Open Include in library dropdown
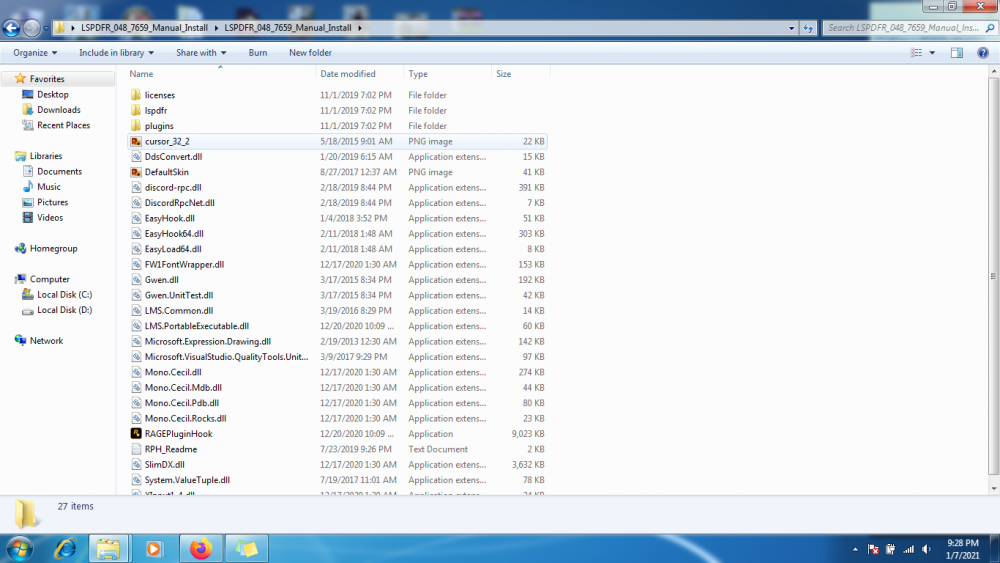This screenshot has height=563, width=1000. coord(116,53)
